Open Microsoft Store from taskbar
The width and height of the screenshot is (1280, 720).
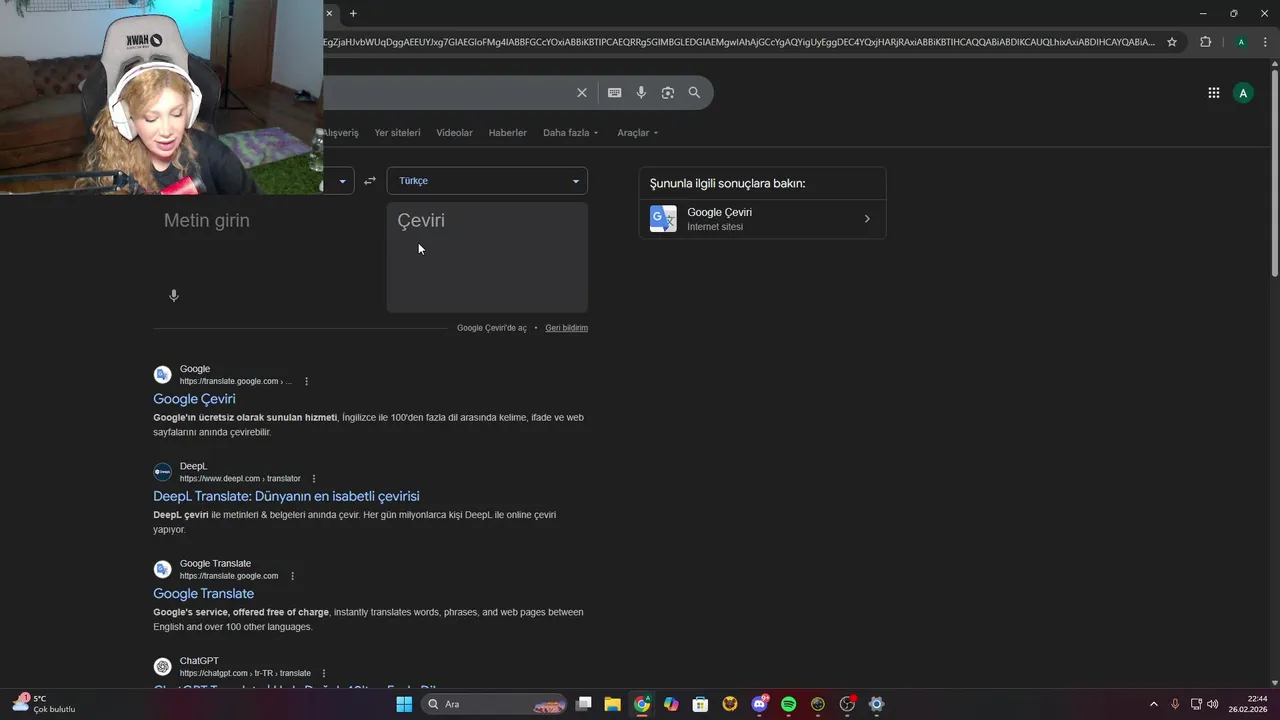[700, 704]
